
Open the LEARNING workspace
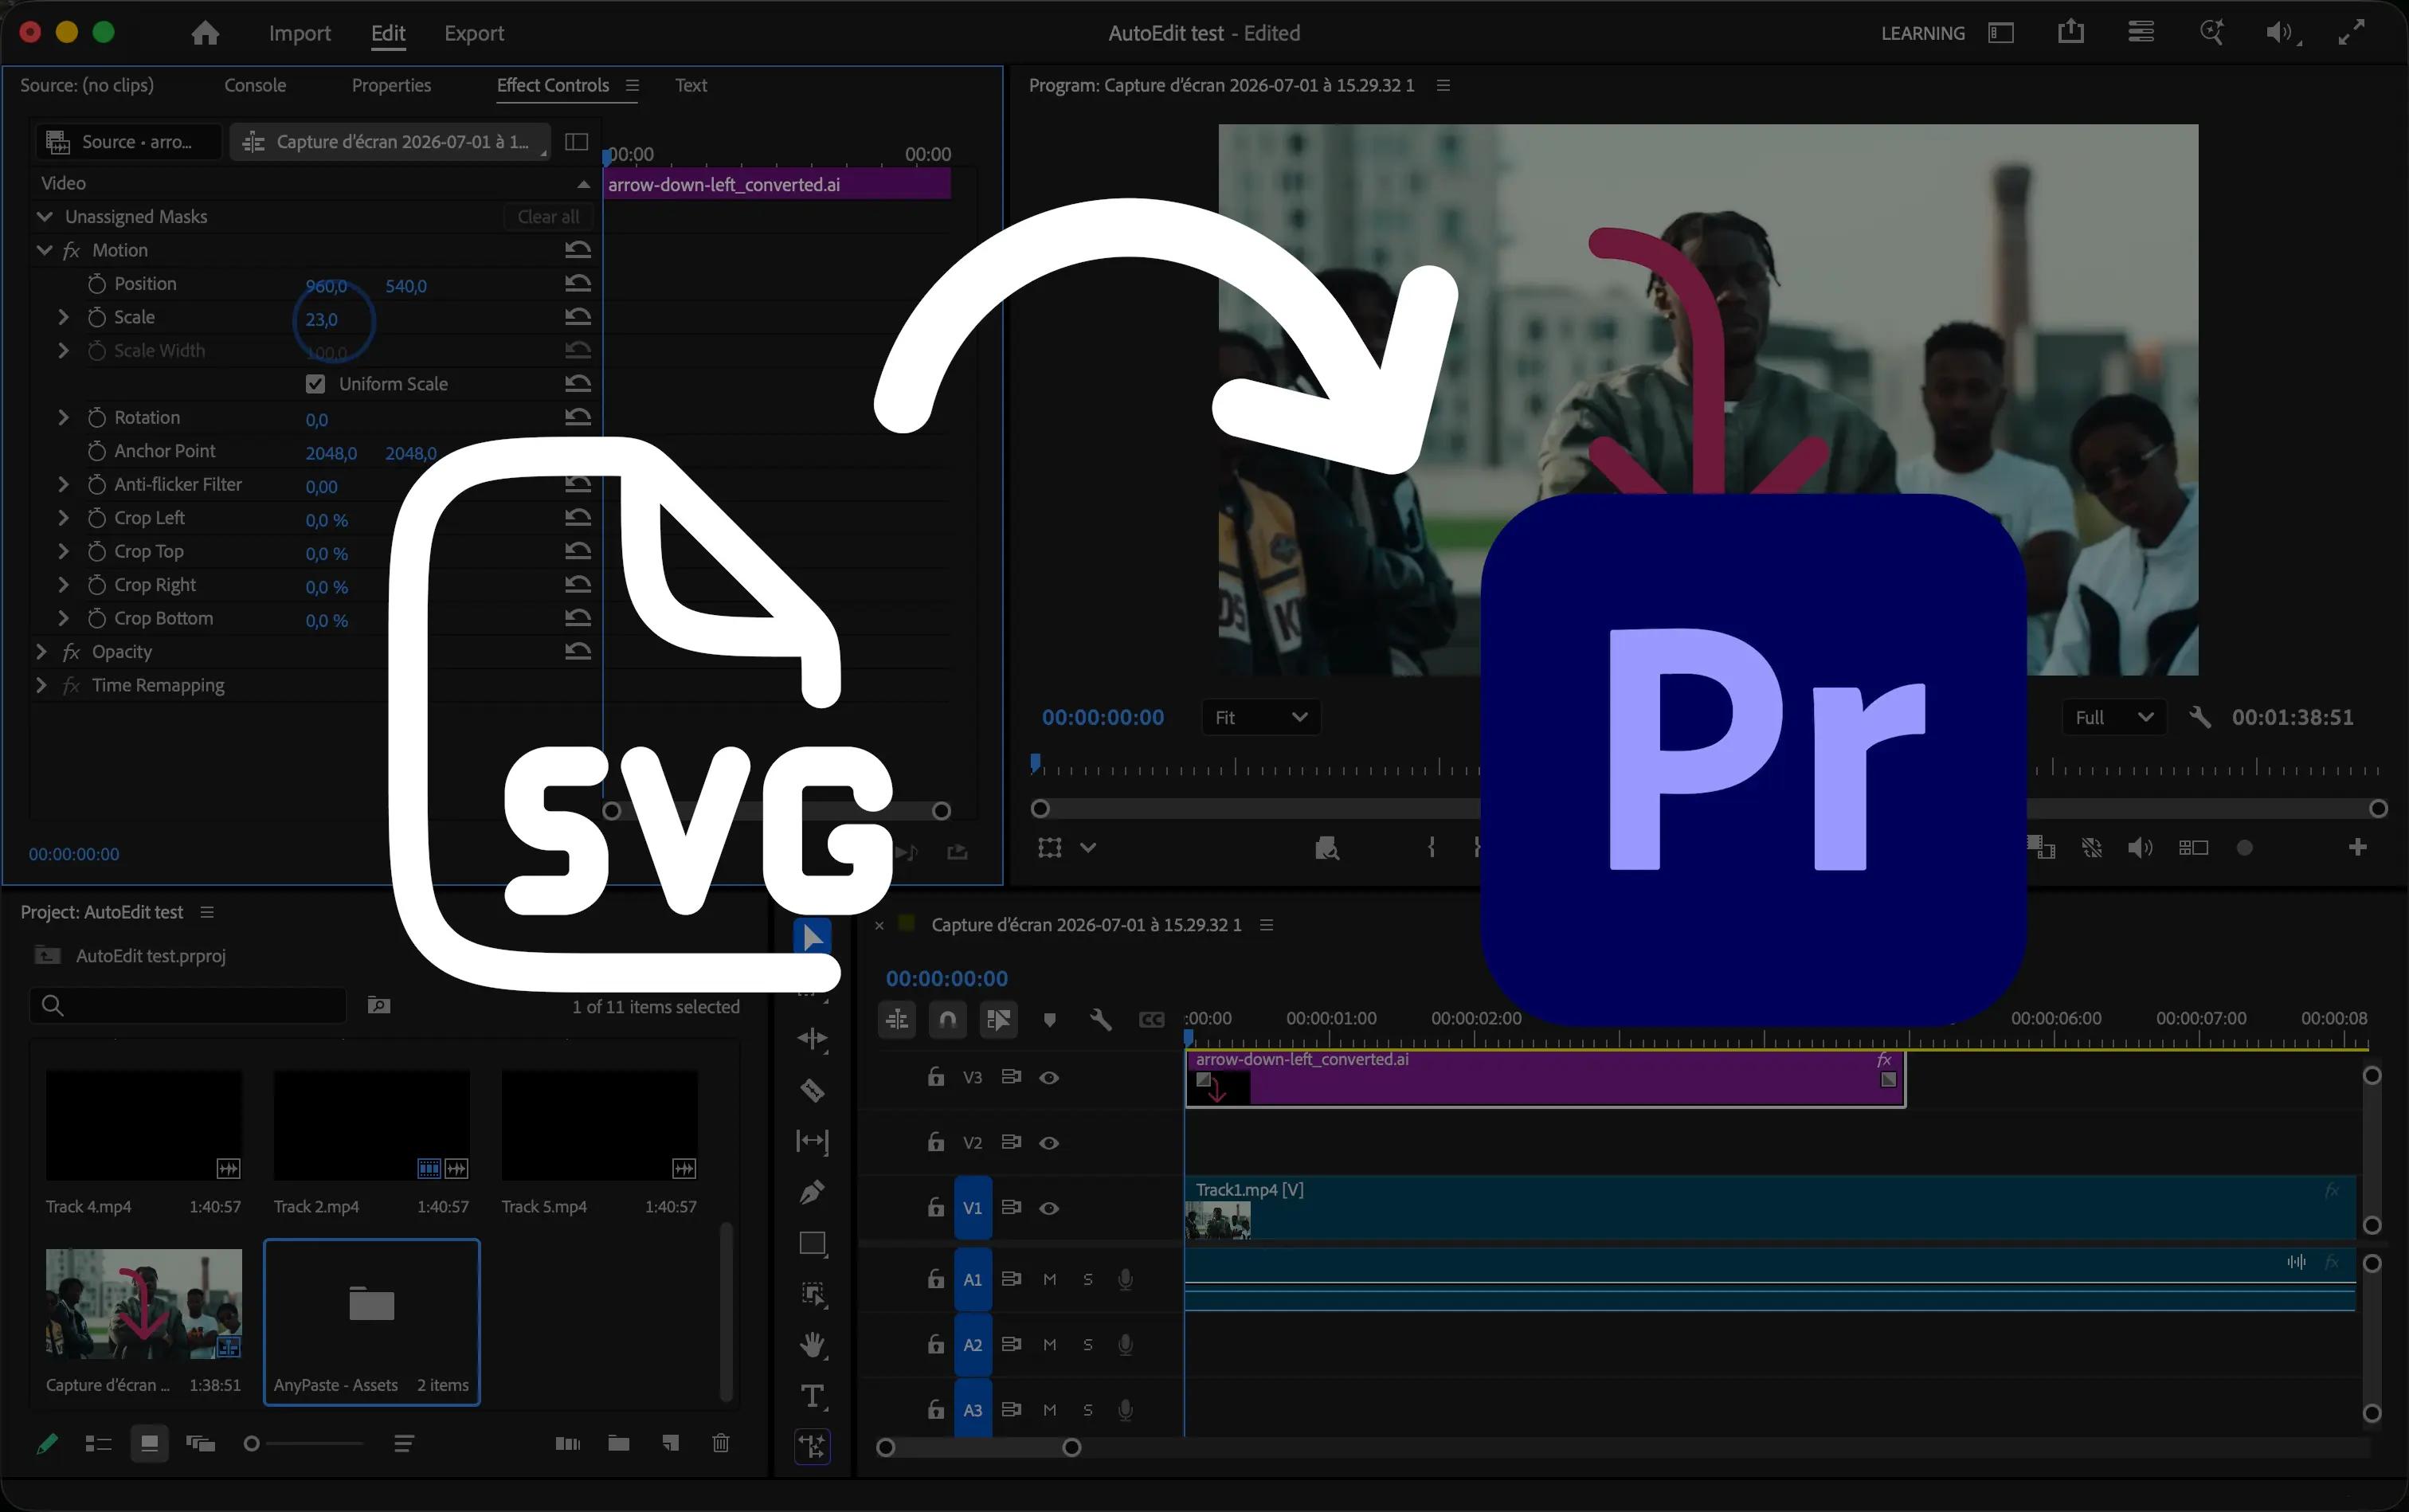[x=1922, y=33]
